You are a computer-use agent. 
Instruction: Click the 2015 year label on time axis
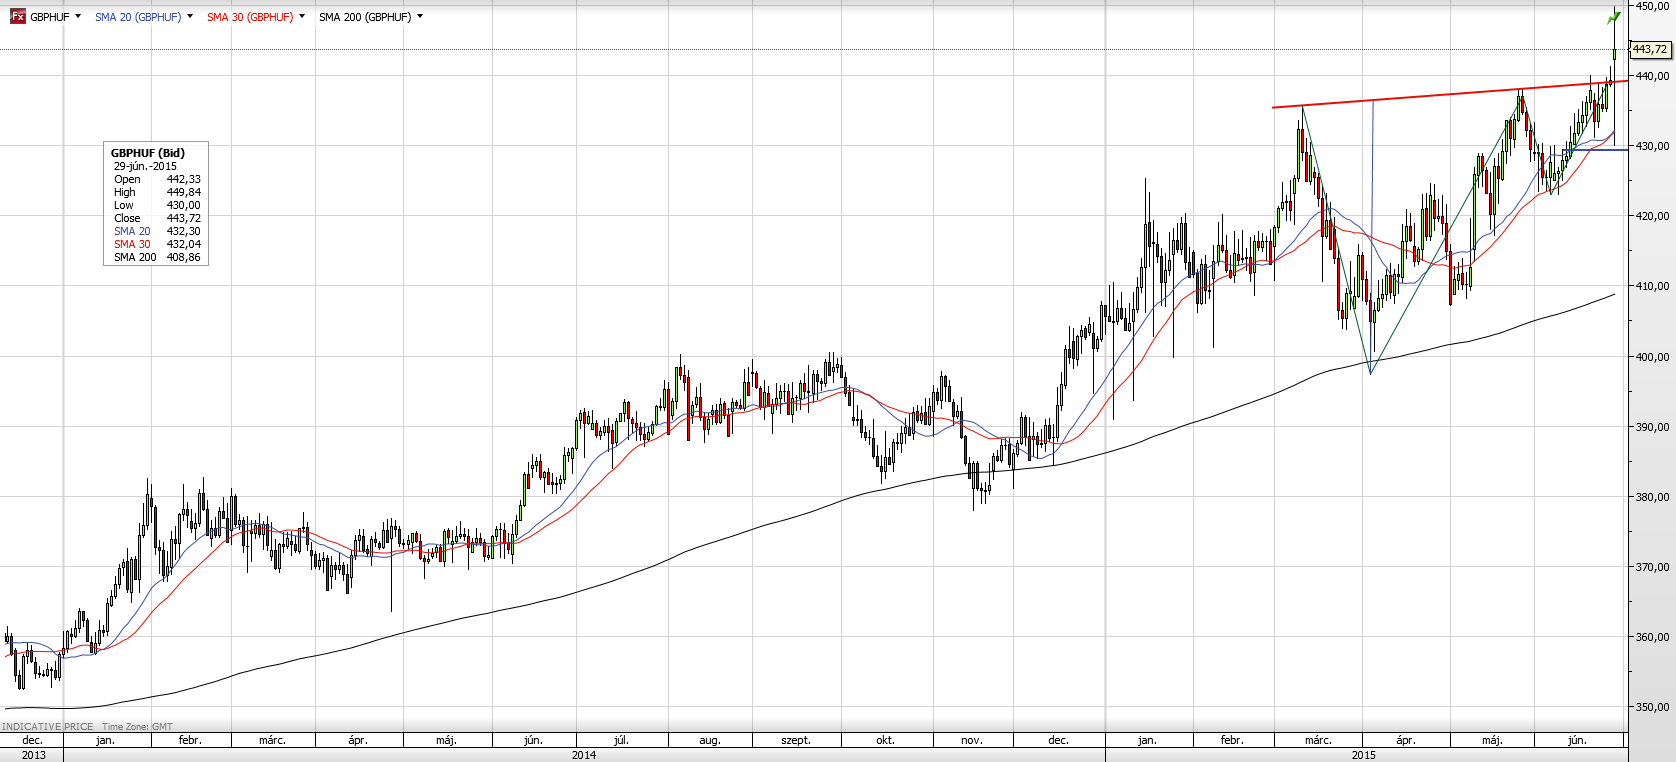tap(1364, 755)
